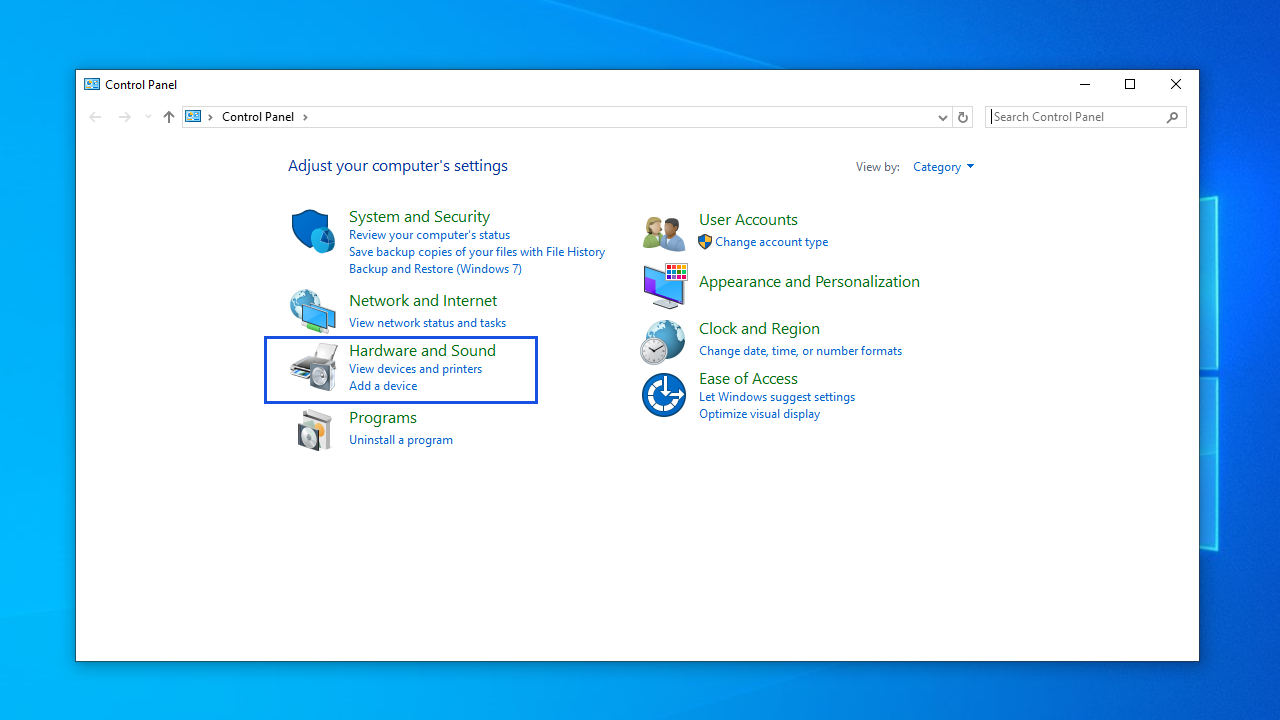
Task: Click the Forward navigation arrow
Action: coord(124,117)
